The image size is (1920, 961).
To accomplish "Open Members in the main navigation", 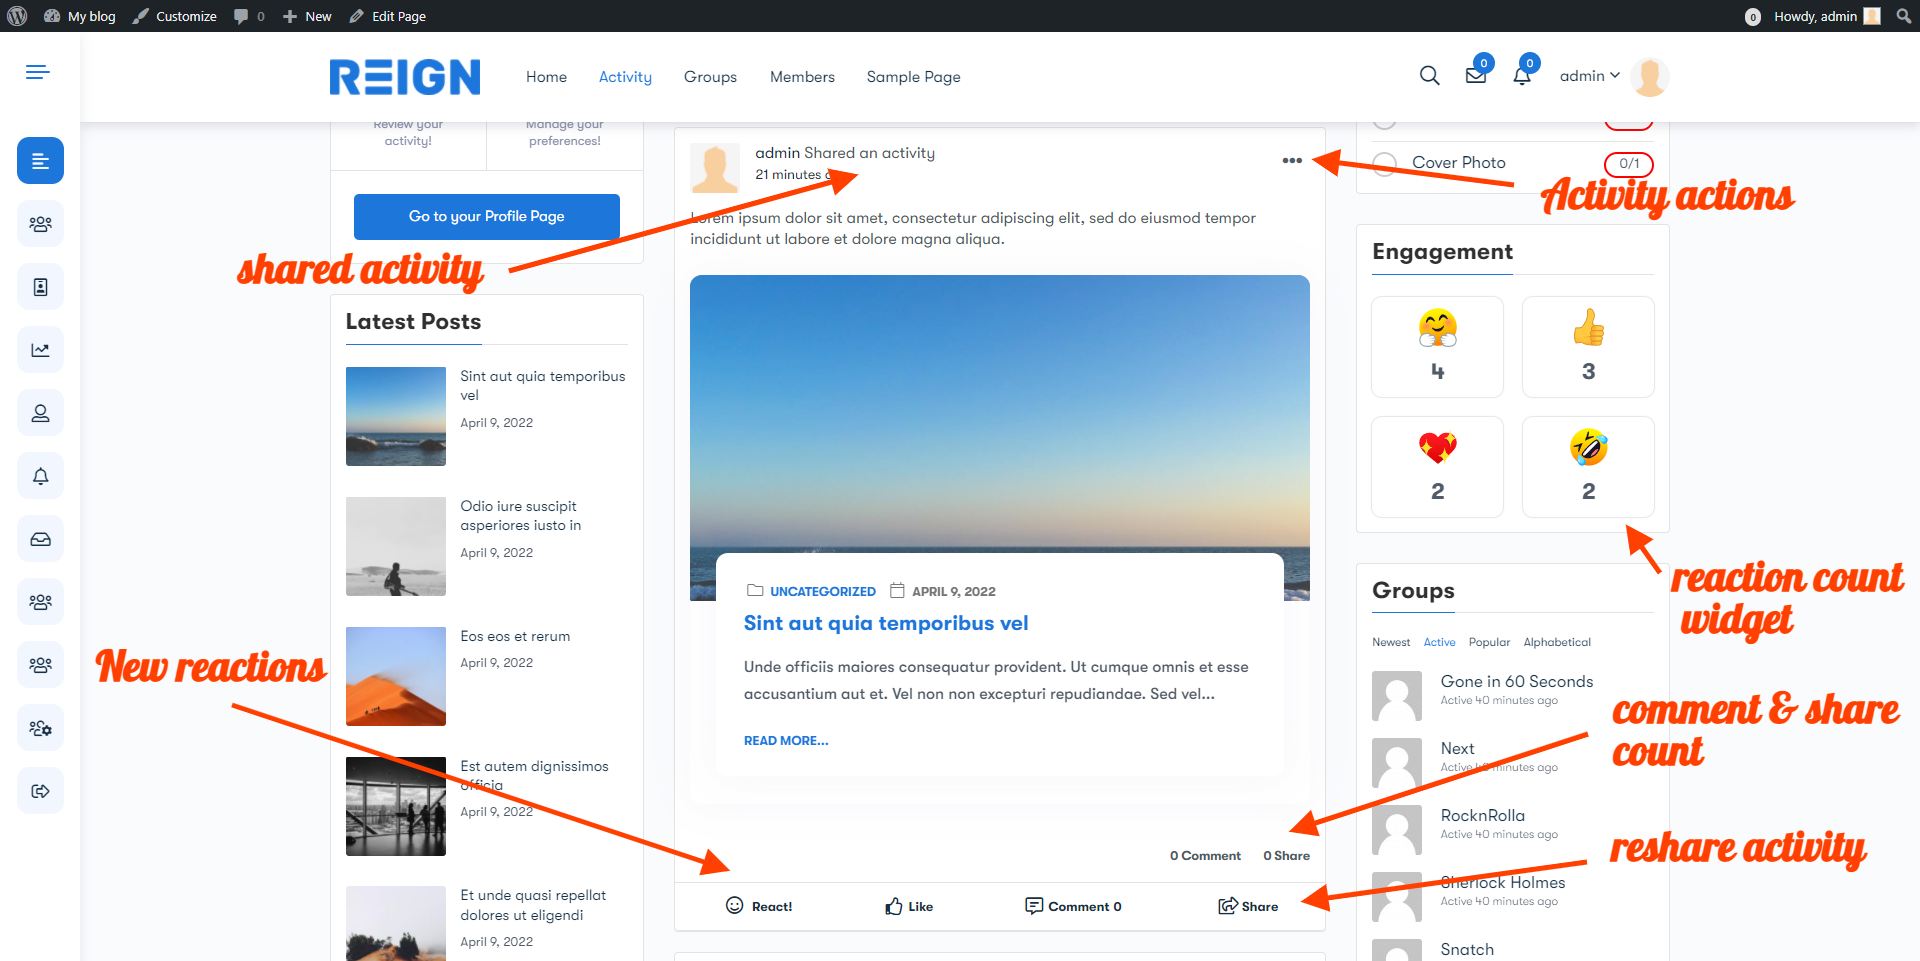I will click(802, 77).
